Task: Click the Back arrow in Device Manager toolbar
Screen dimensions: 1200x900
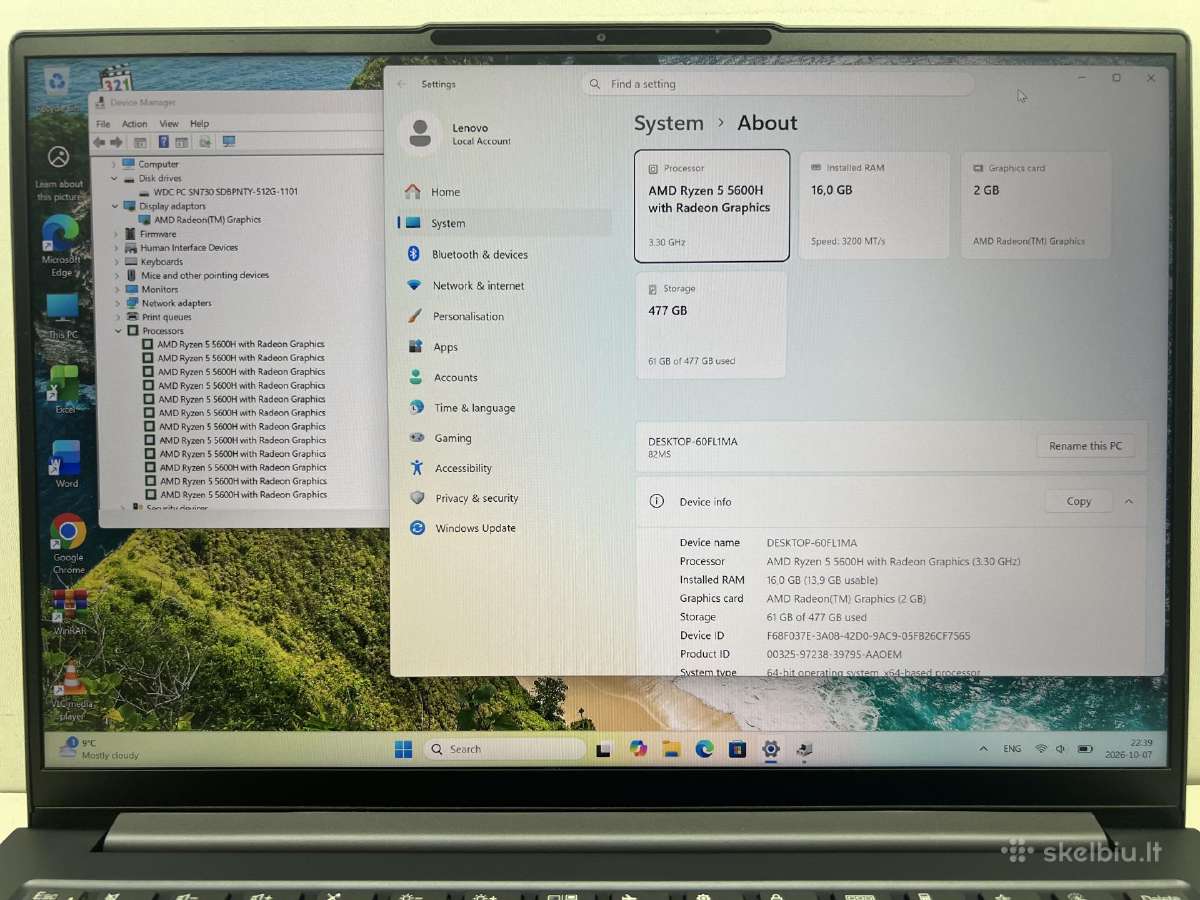Action: [99, 142]
